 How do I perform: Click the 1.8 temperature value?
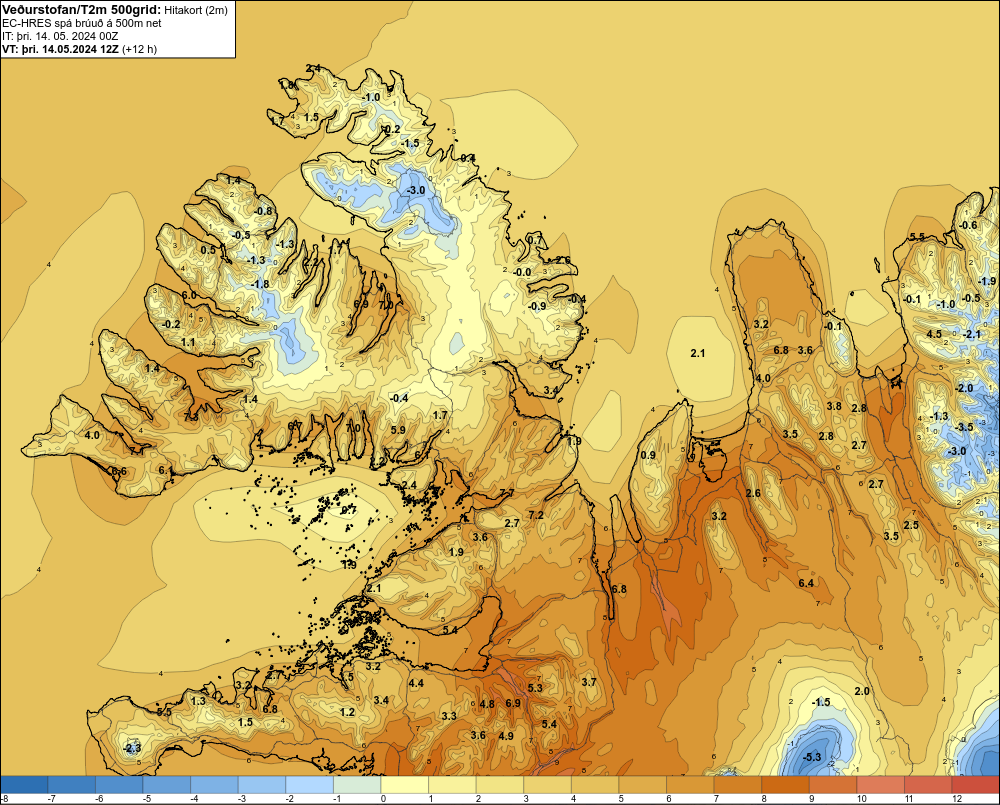287,85
